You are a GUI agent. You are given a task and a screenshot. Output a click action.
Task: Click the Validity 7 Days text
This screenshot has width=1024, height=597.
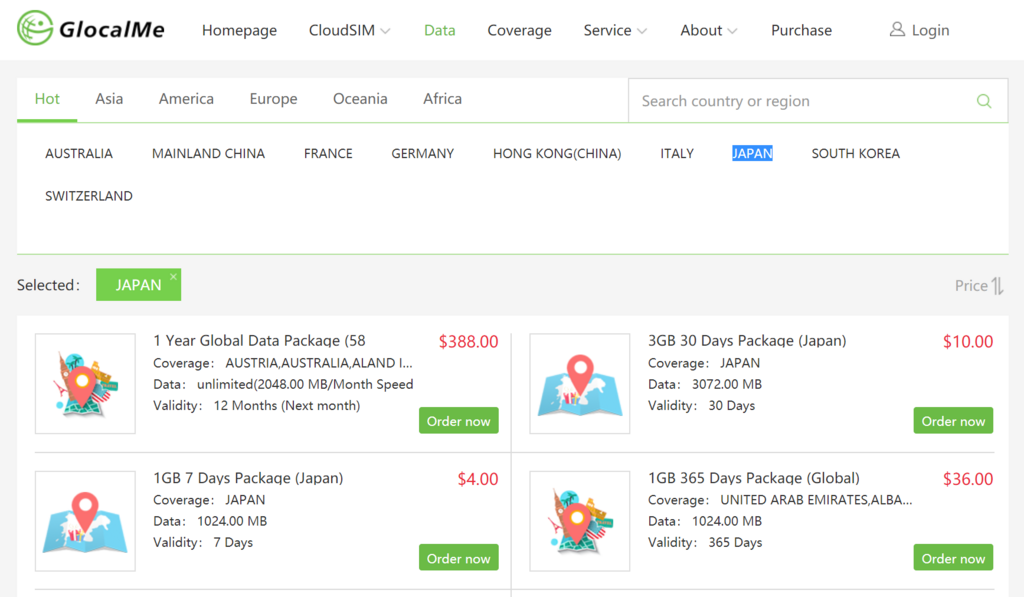coord(203,543)
